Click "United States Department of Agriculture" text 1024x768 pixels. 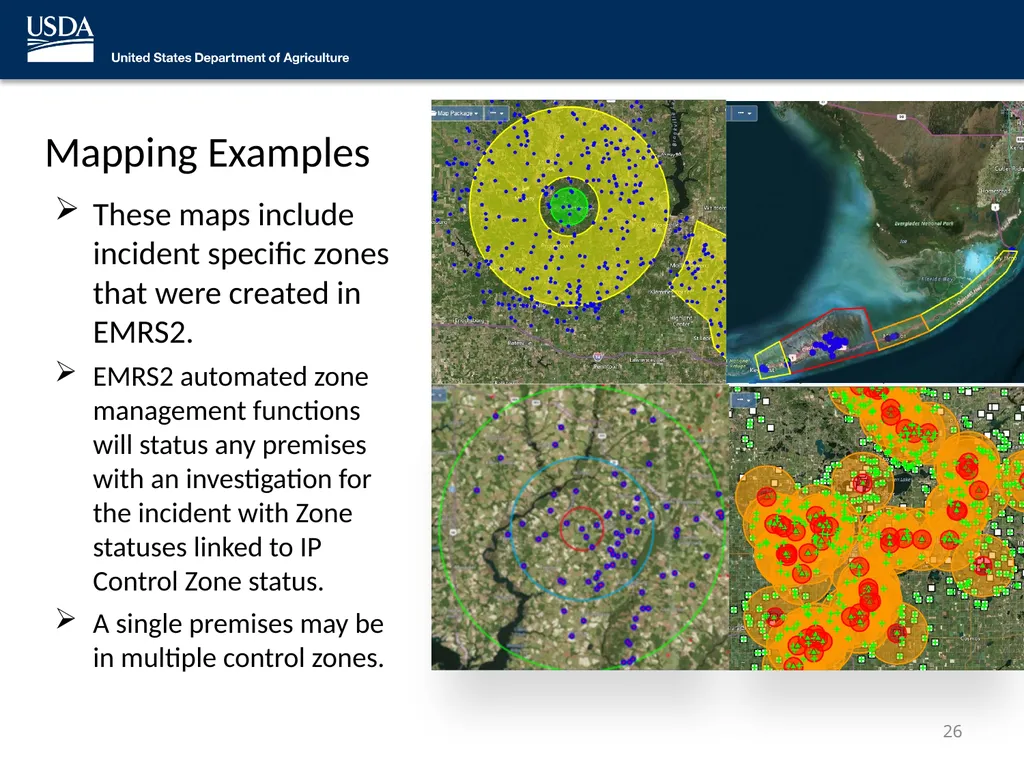point(230,57)
